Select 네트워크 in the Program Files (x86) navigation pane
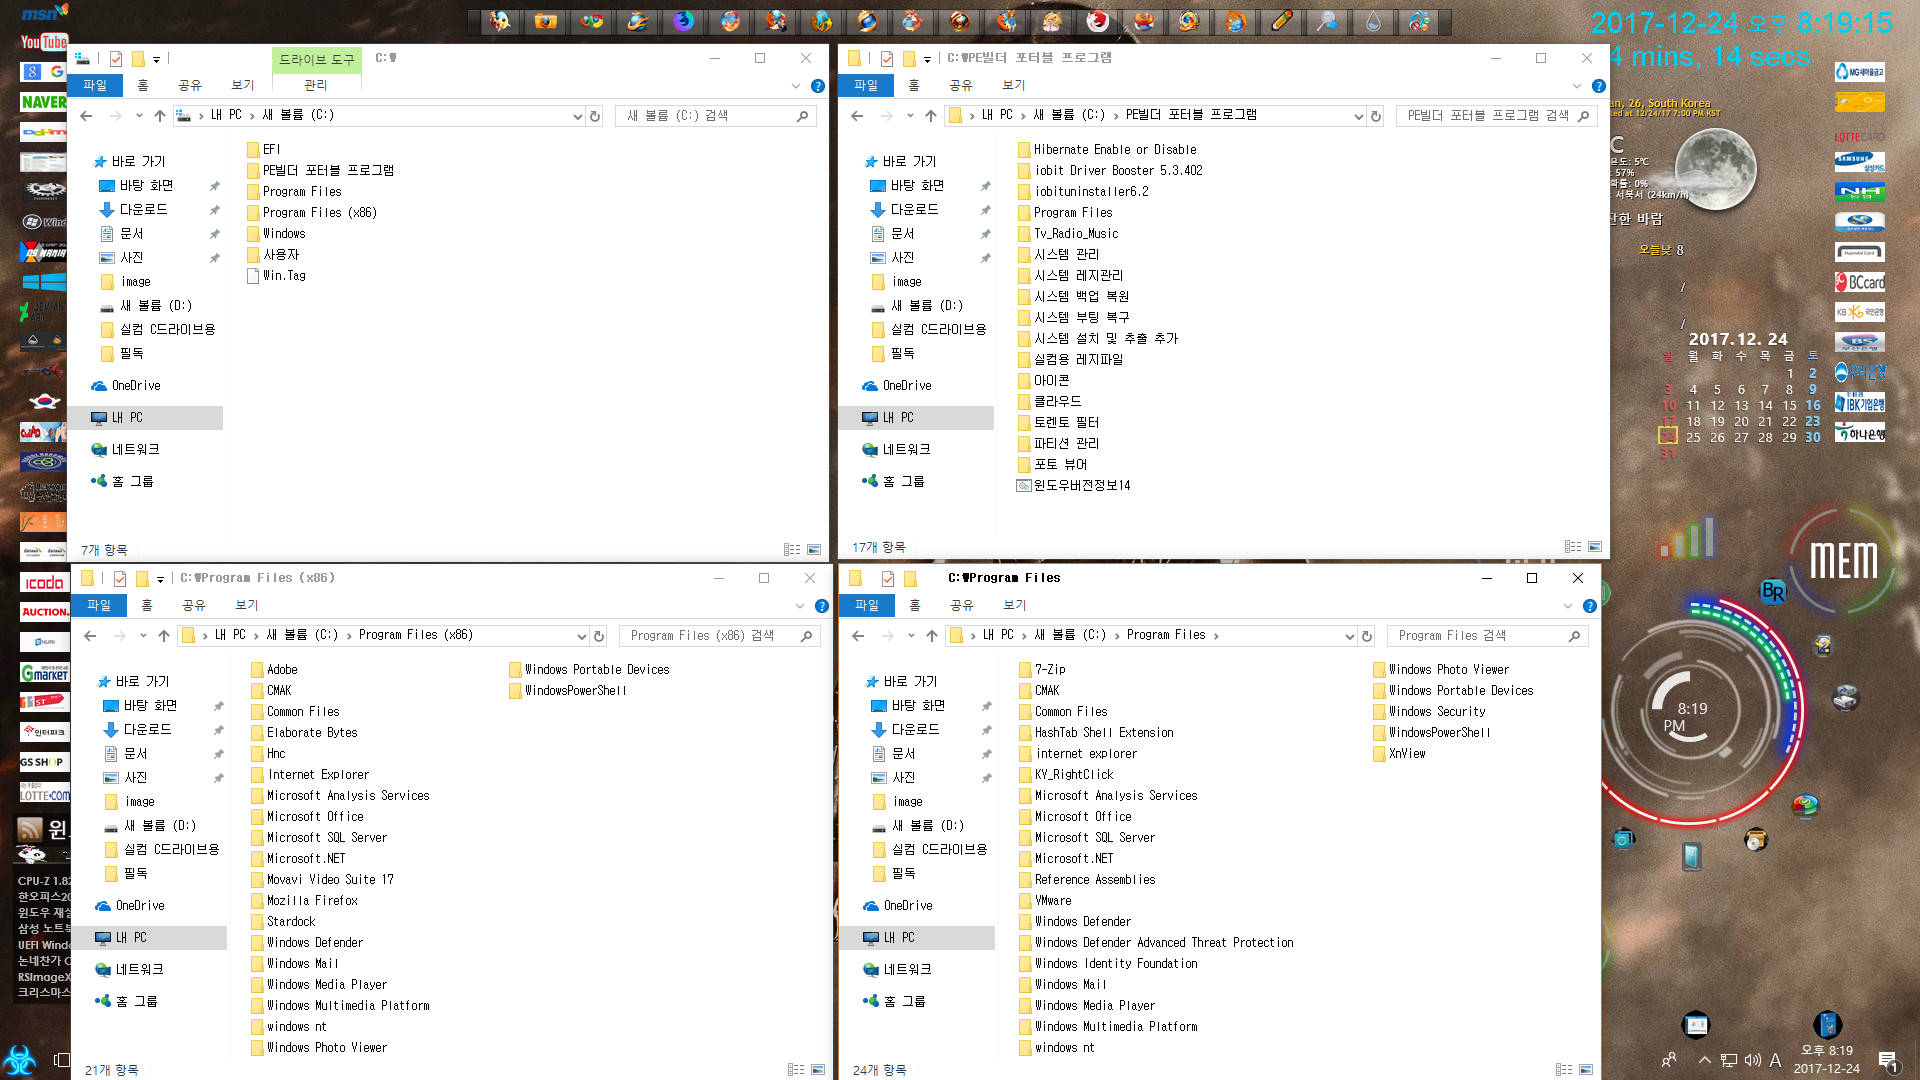This screenshot has height=1080, width=1920. click(x=139, y=970)
